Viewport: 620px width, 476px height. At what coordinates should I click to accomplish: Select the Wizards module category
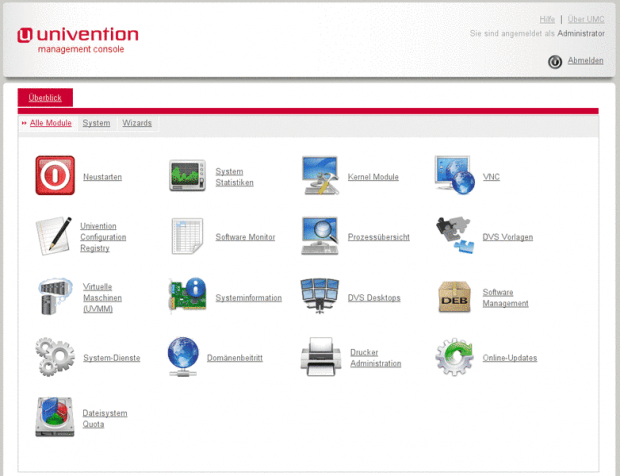pos(137,123)
